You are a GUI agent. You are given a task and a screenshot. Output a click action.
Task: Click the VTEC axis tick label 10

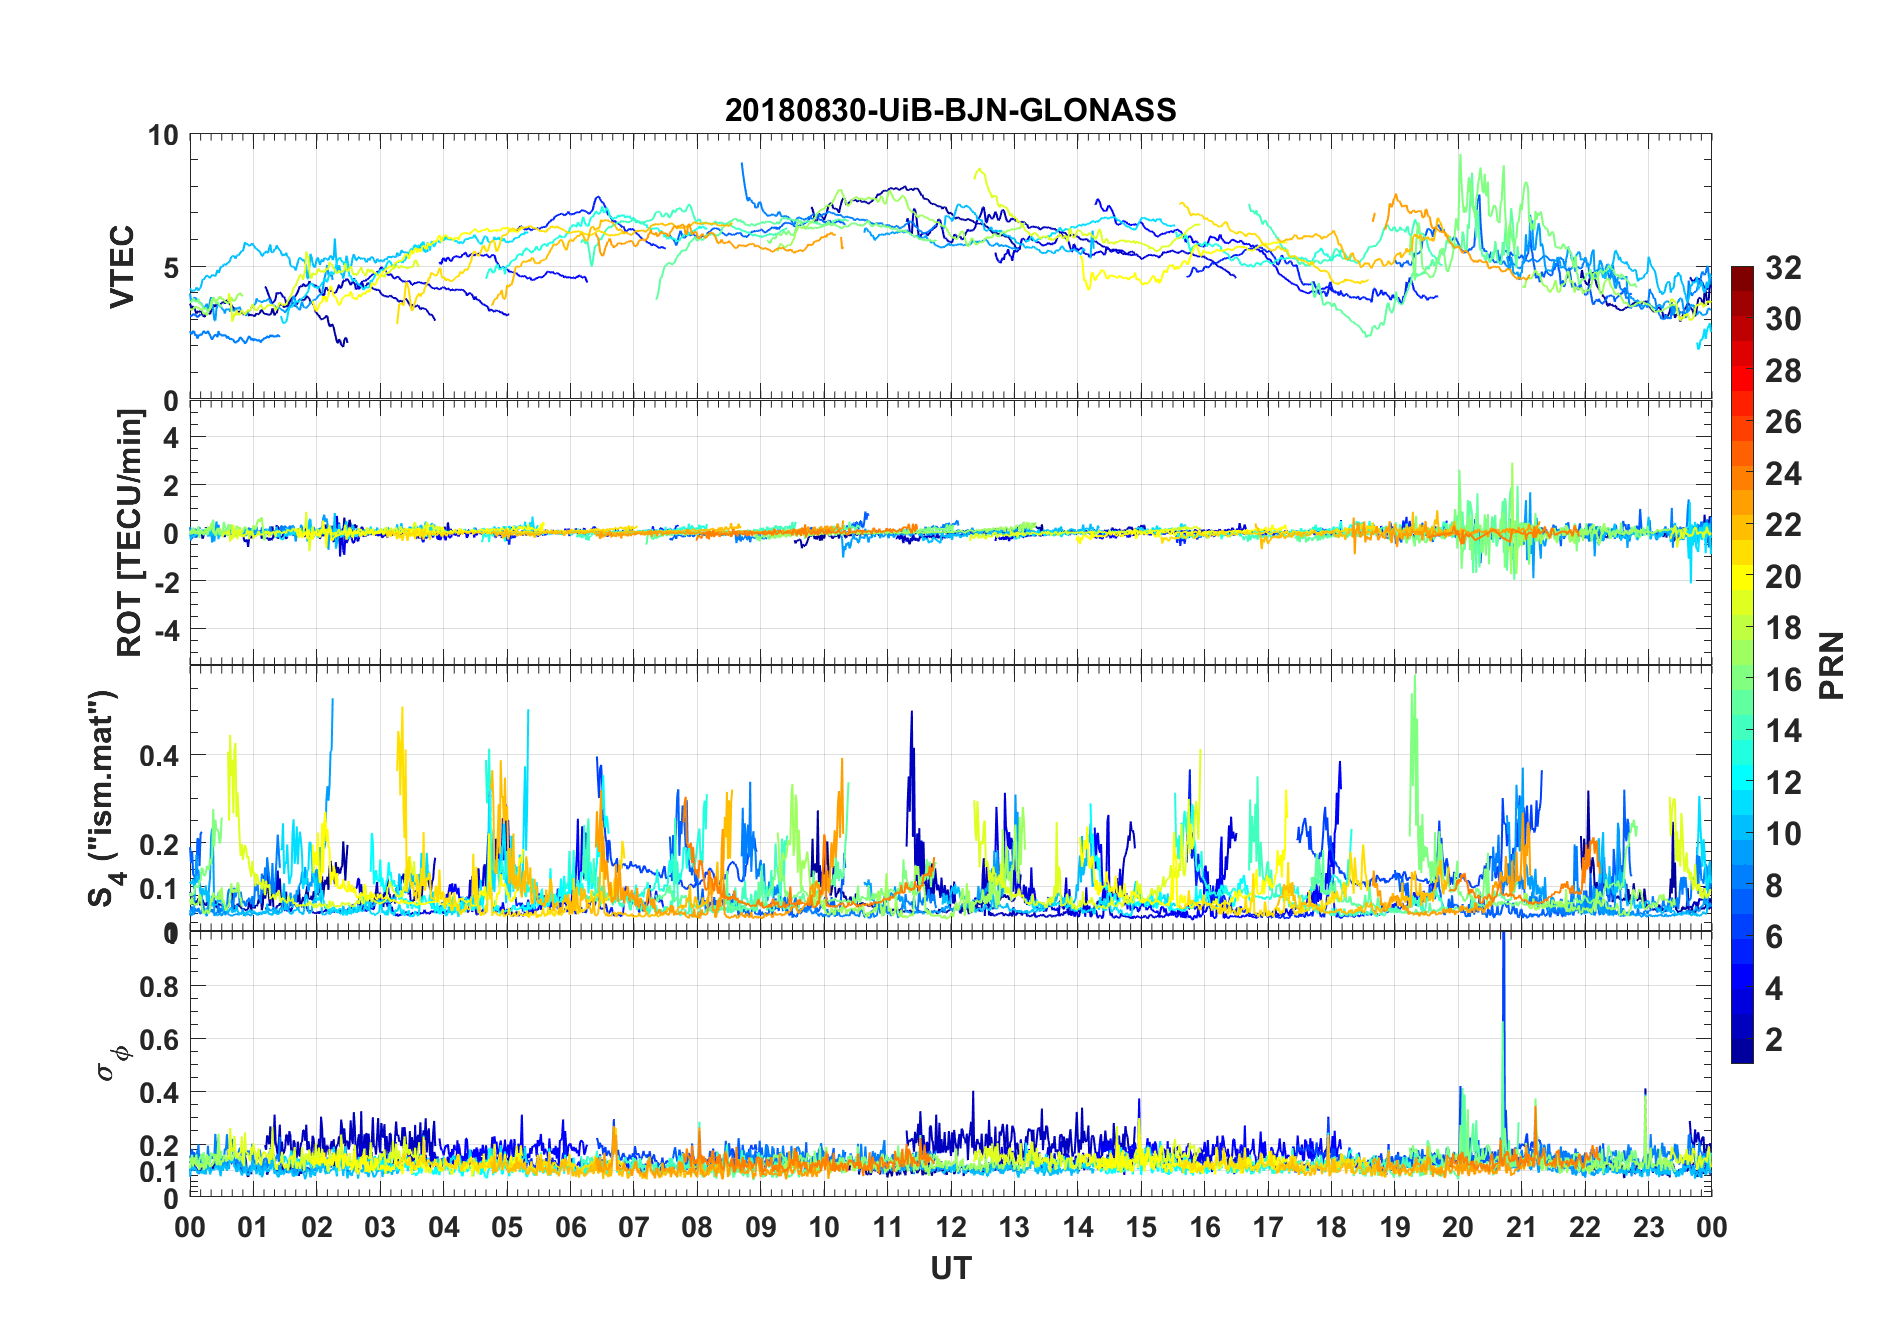(163, 135)
